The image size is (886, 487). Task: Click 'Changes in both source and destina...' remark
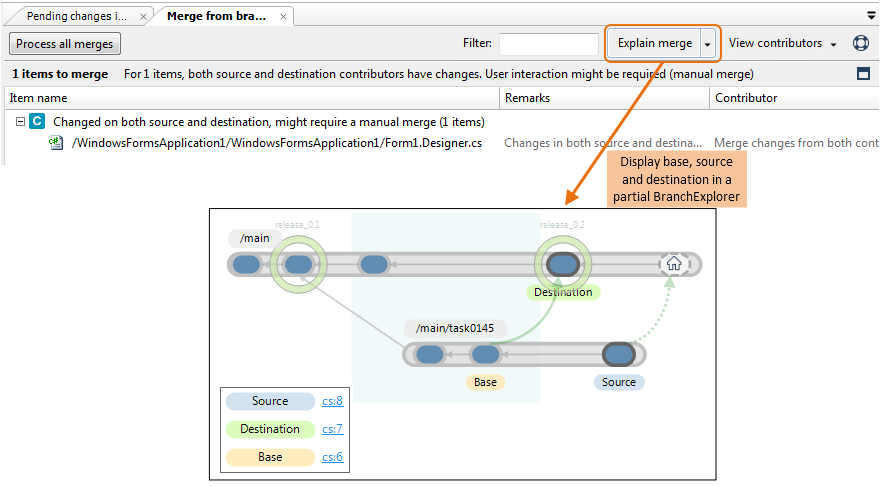coord(603,143)
